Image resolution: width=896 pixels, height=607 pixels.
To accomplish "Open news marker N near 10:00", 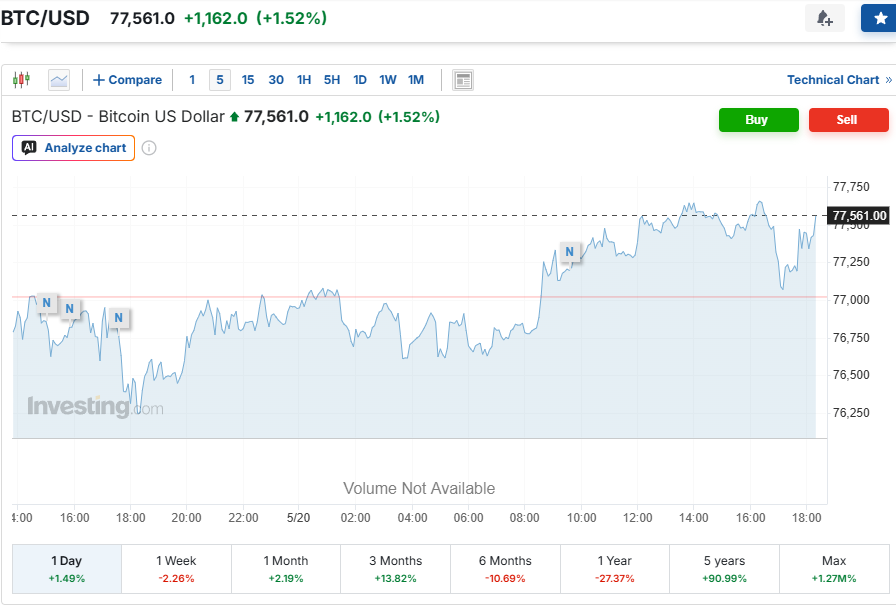I will (569, 251).
